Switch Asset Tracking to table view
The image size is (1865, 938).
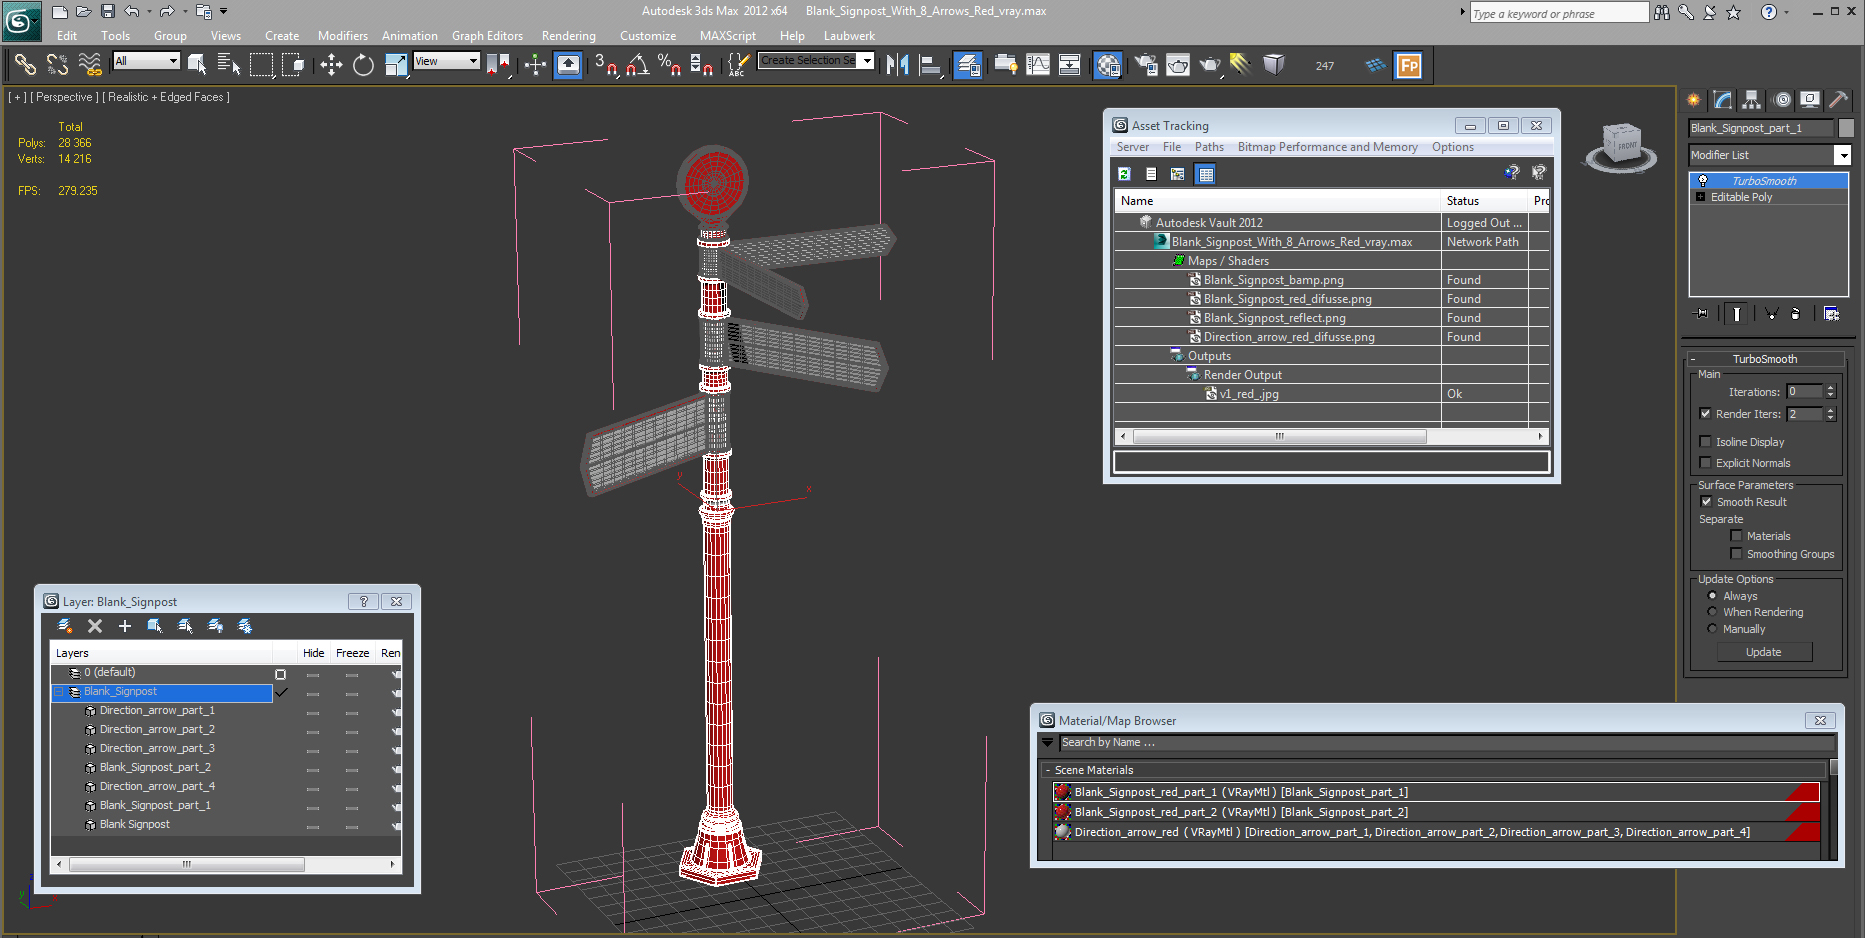pyautogui.click(x=1206, y=174)
